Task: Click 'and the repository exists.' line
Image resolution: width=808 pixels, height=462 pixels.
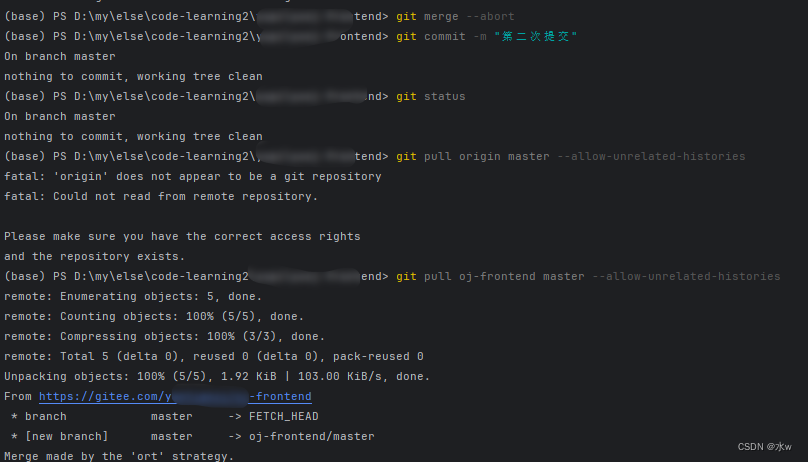Action: click(95, 256)
